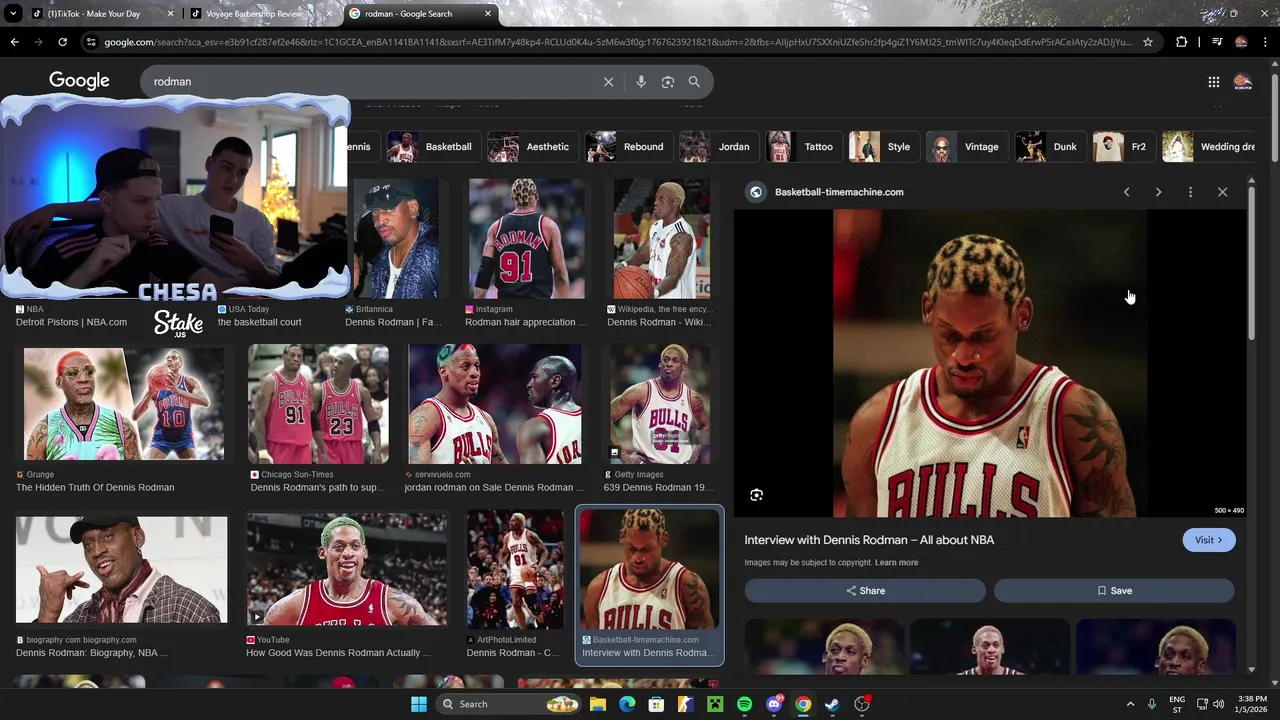Open File Explorer from the taskbar

[598, 704]
